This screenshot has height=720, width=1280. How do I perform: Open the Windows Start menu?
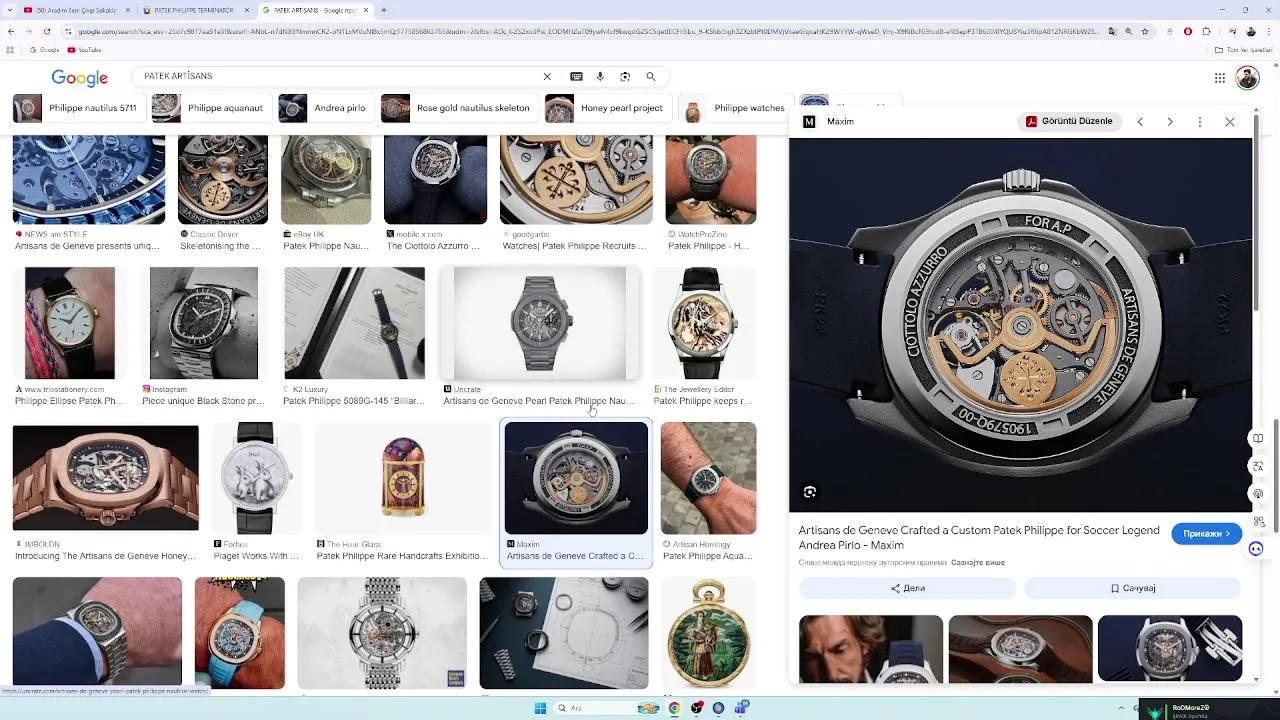(540, 708)
